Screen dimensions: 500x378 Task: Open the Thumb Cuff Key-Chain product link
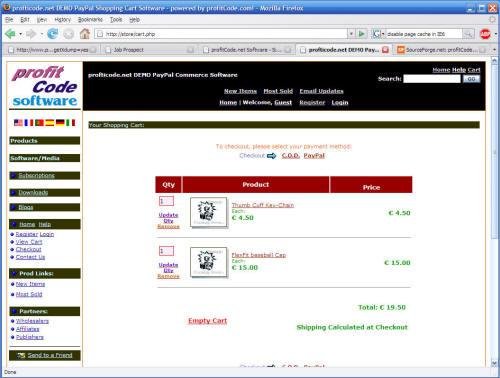click(x=263, y=205)
